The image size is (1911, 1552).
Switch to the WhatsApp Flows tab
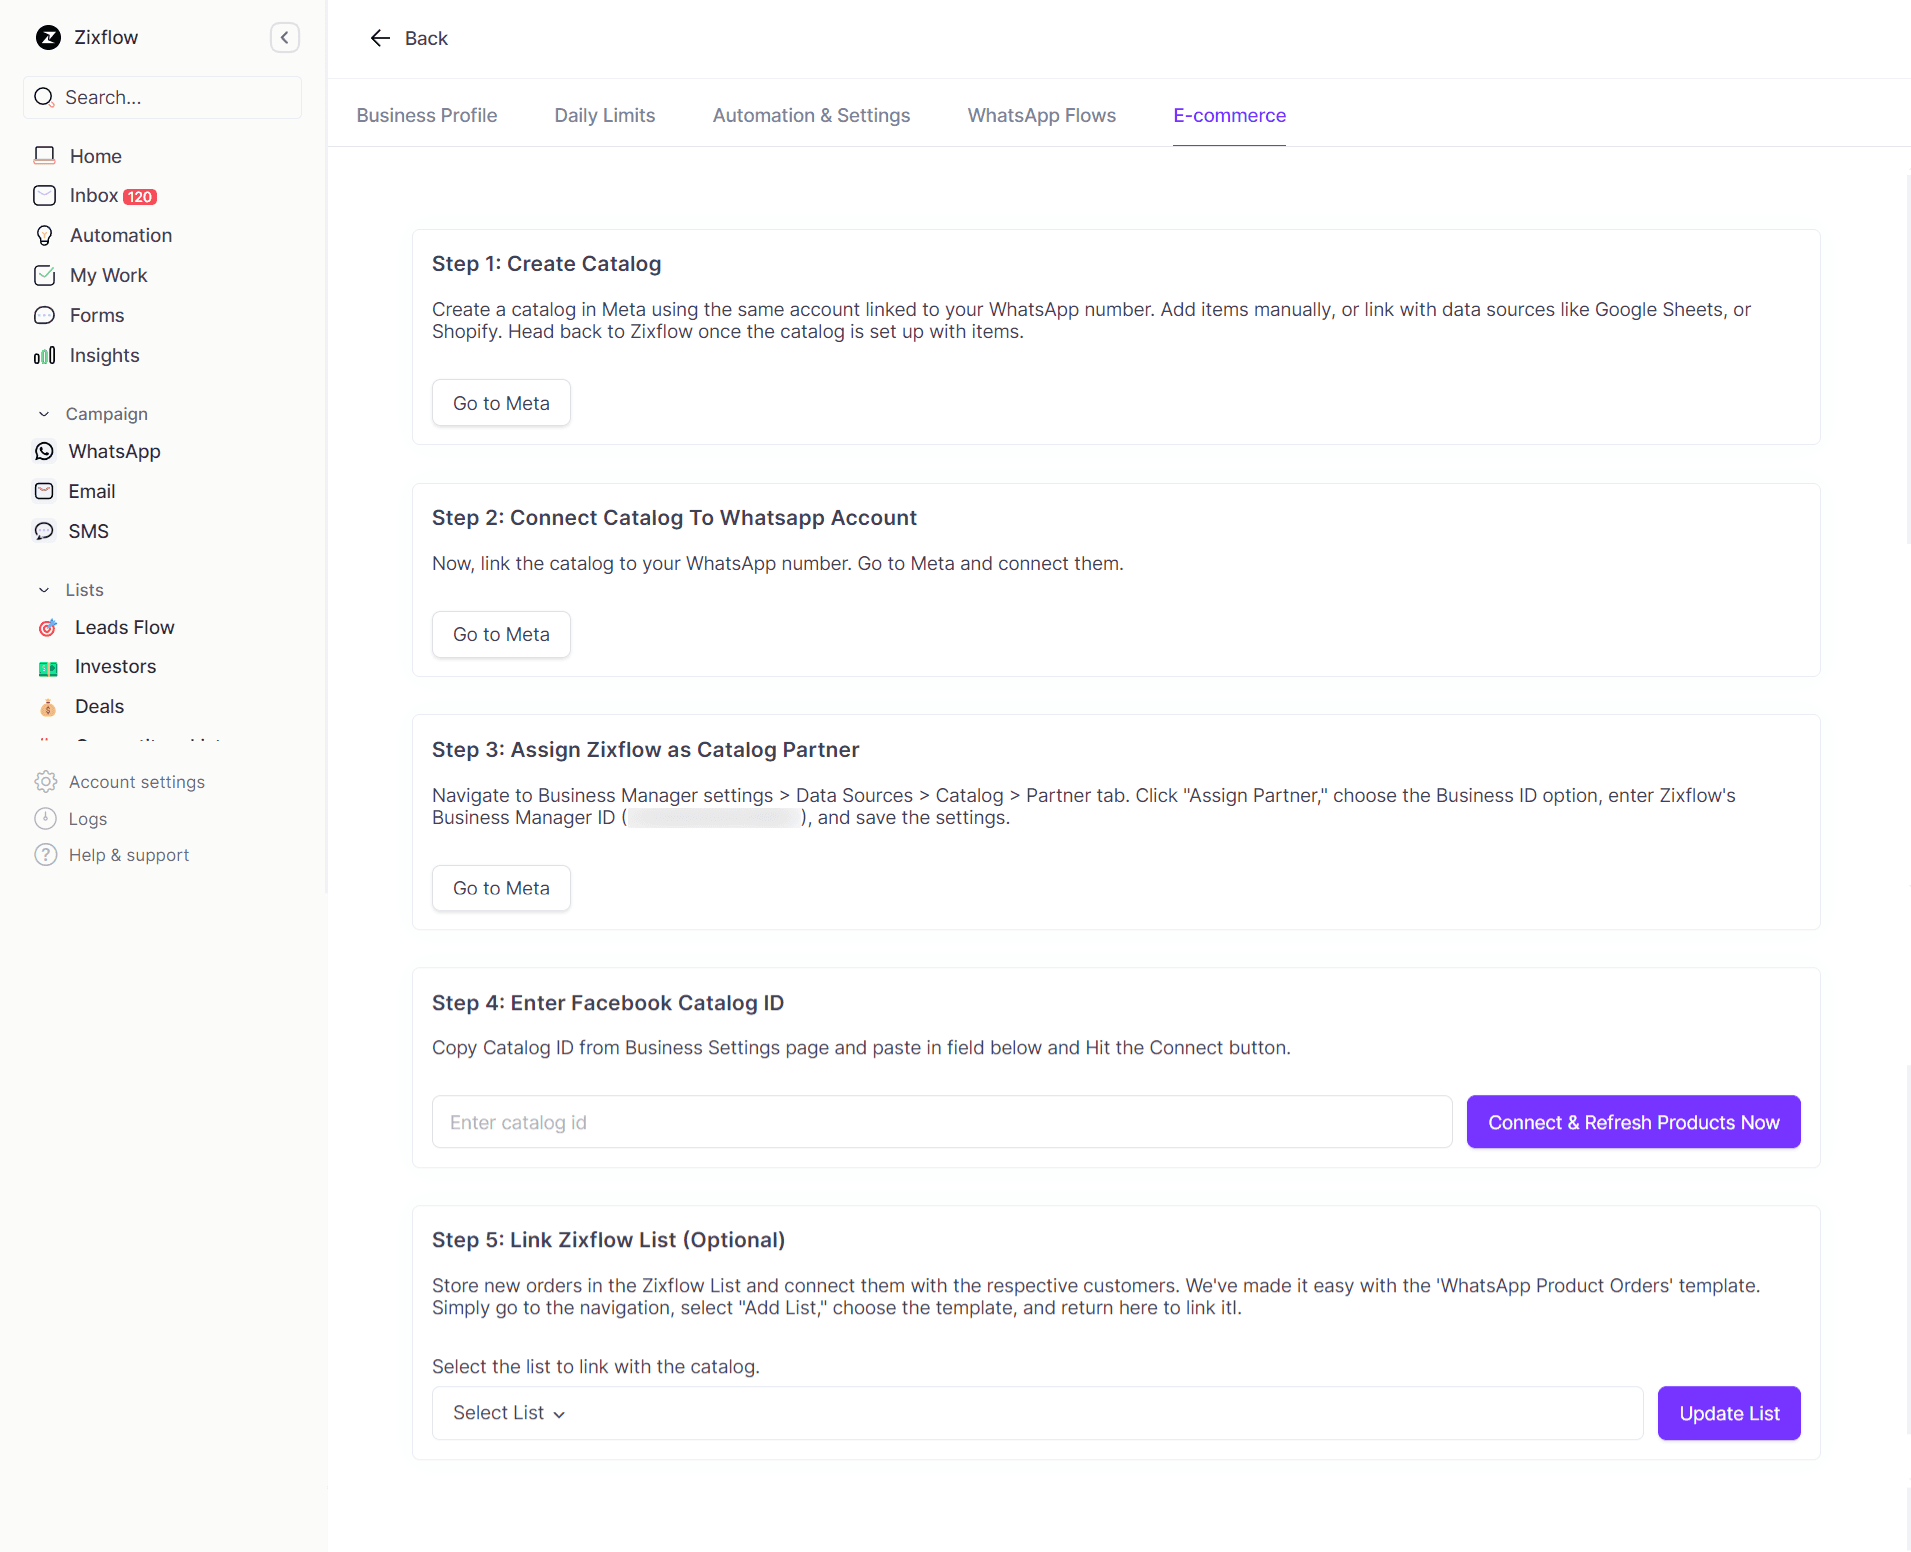pos(1041,115)
